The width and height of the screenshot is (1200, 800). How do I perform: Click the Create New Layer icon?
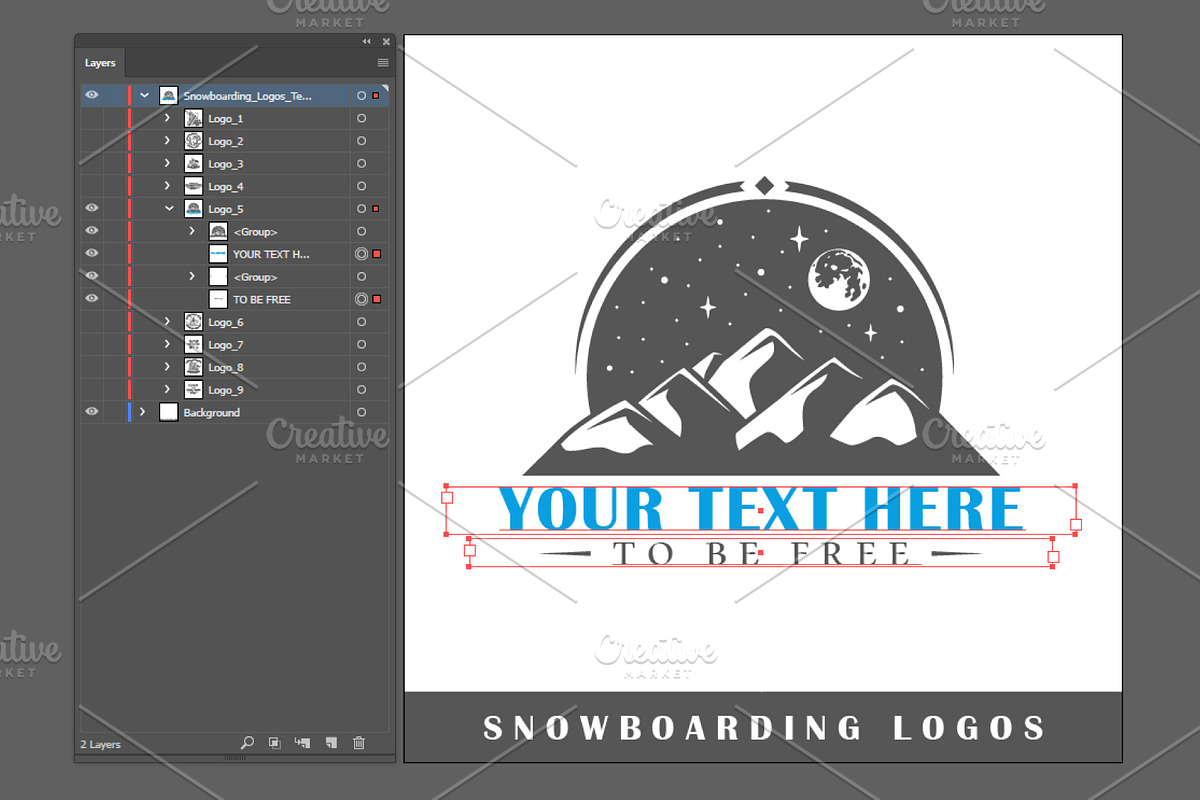(x=331, y=743)
